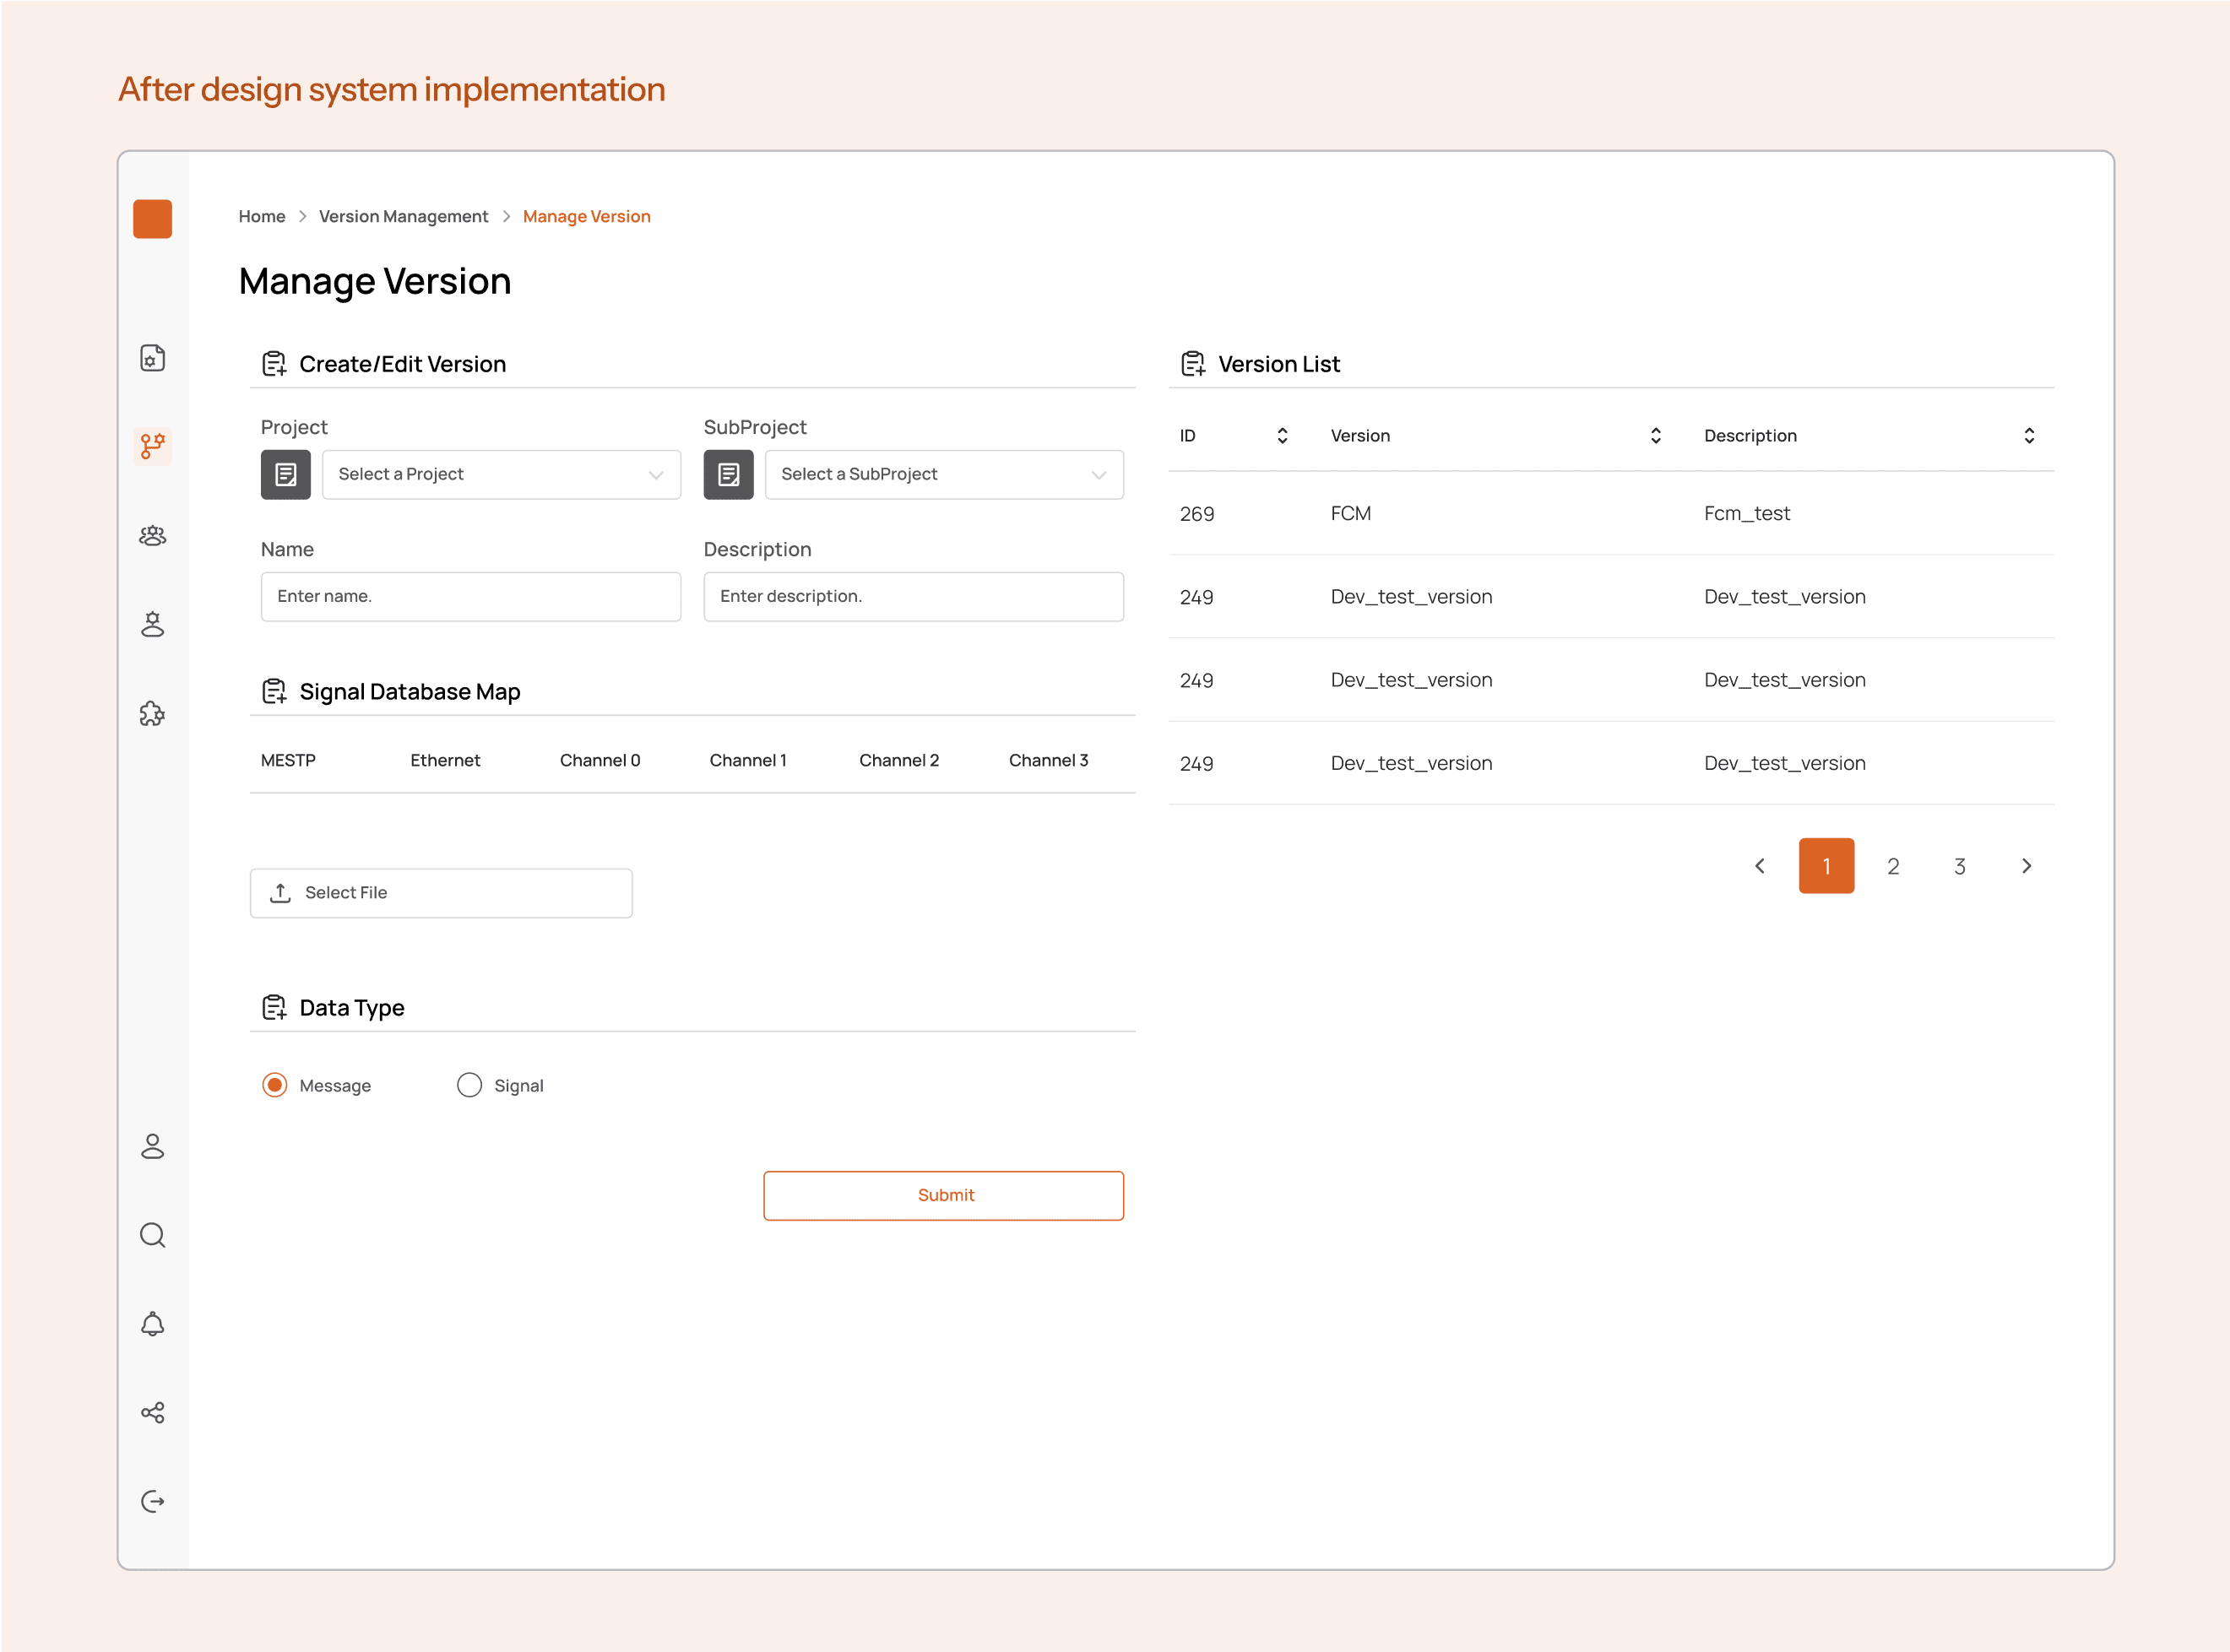Sort the table by Version column arrows
This screenshot has height=1652, width=2230.
(1656, 436)
